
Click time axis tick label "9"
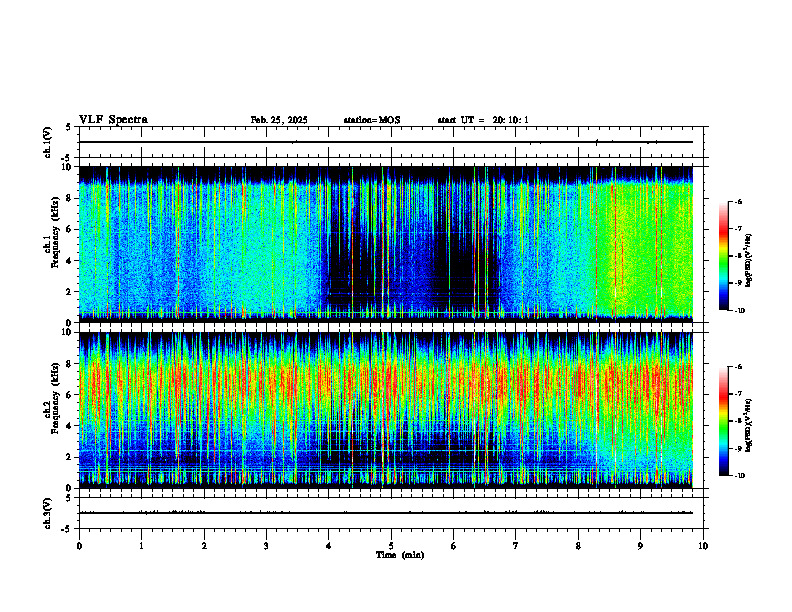[x=640, y=546]
